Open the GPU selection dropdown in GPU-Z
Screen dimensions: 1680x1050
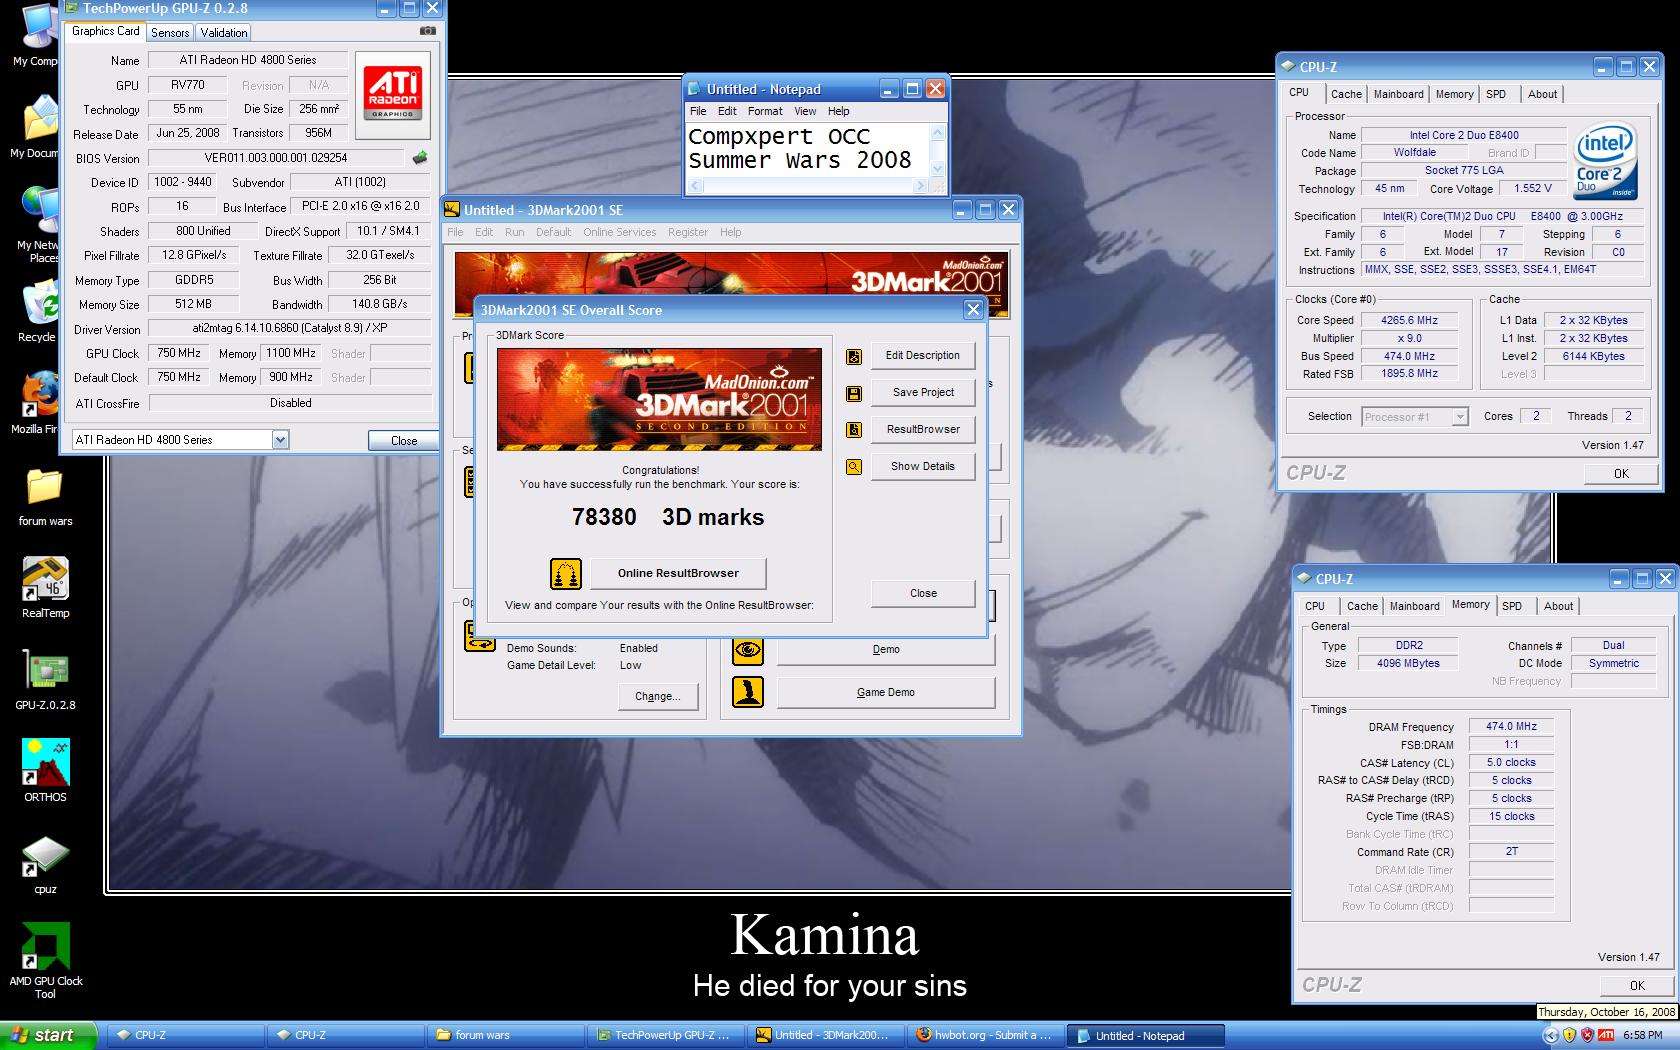280,440
